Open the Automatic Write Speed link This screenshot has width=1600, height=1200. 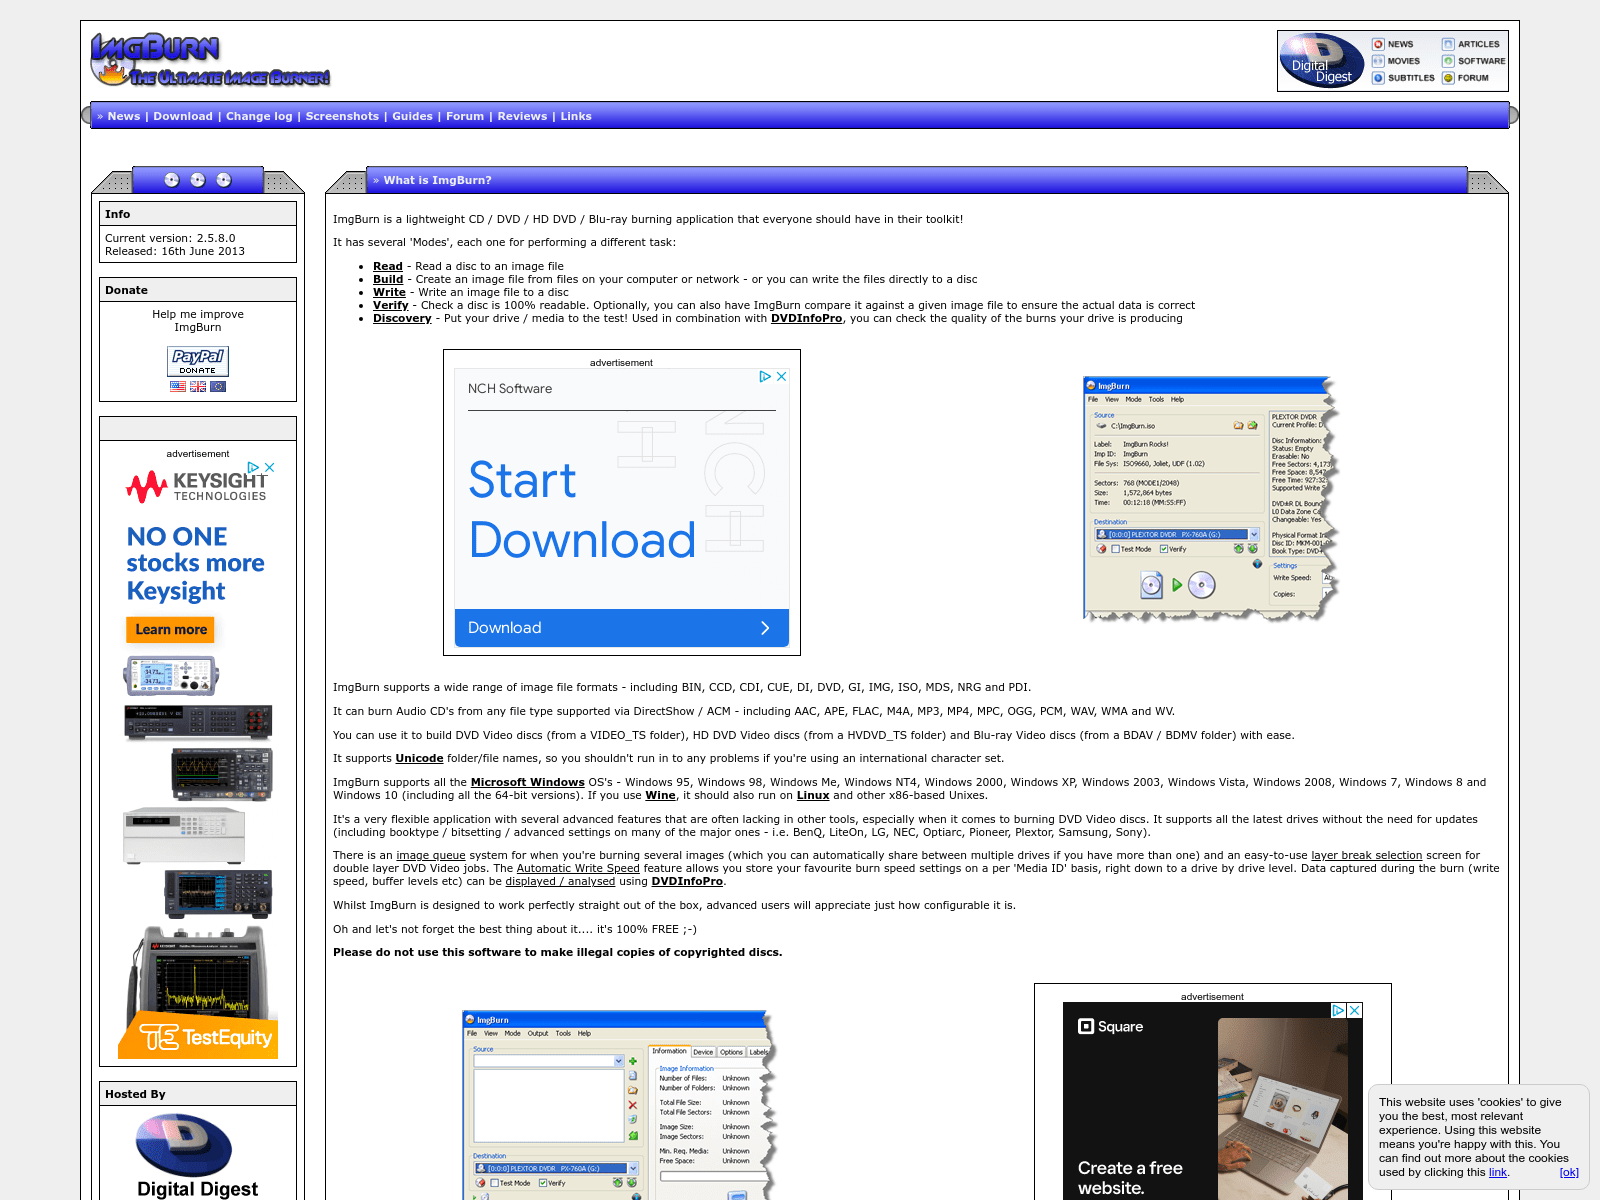coord(578,868)
